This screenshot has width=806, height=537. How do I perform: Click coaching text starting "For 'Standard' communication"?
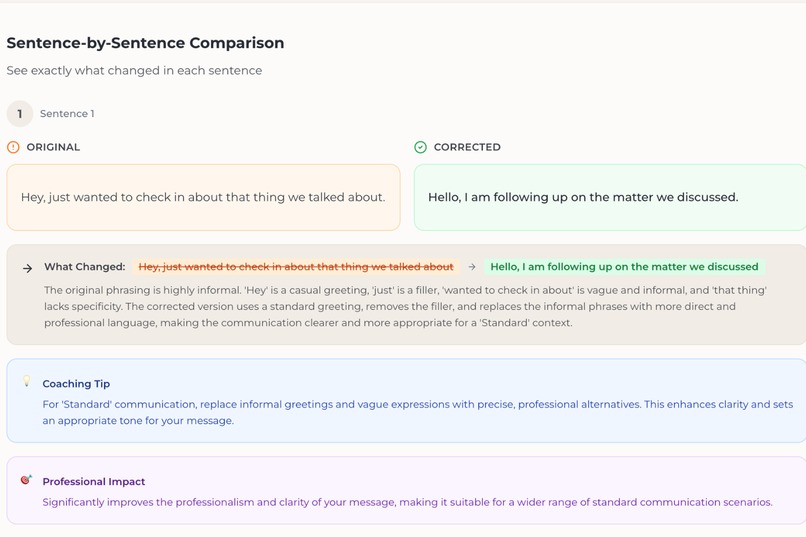click(x=417, y=412)
